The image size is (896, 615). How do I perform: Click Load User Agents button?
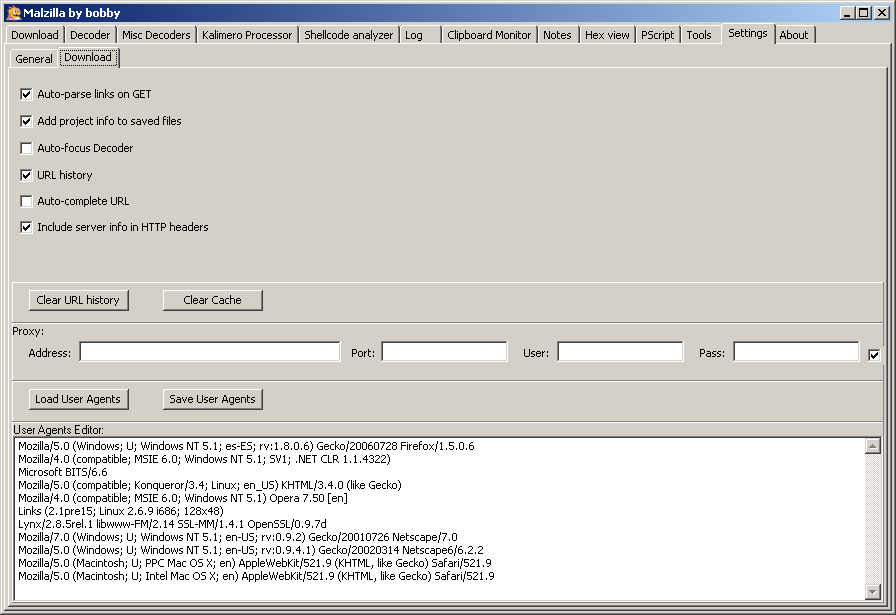78,399
